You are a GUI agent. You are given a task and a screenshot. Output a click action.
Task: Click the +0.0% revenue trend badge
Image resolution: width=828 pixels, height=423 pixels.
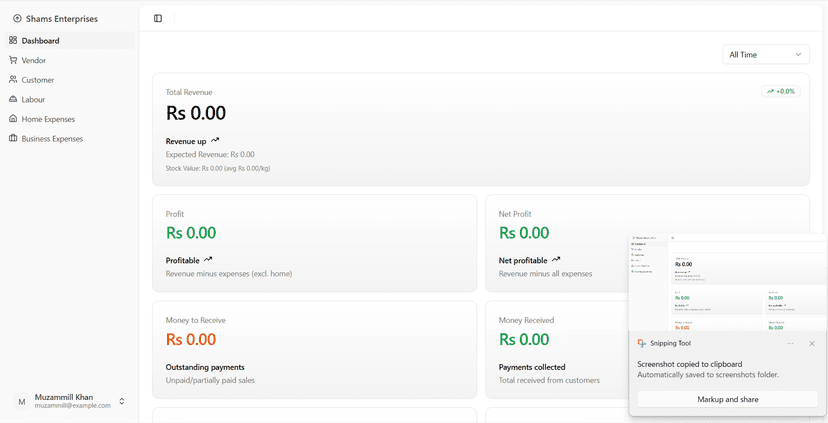coord(780,91)
